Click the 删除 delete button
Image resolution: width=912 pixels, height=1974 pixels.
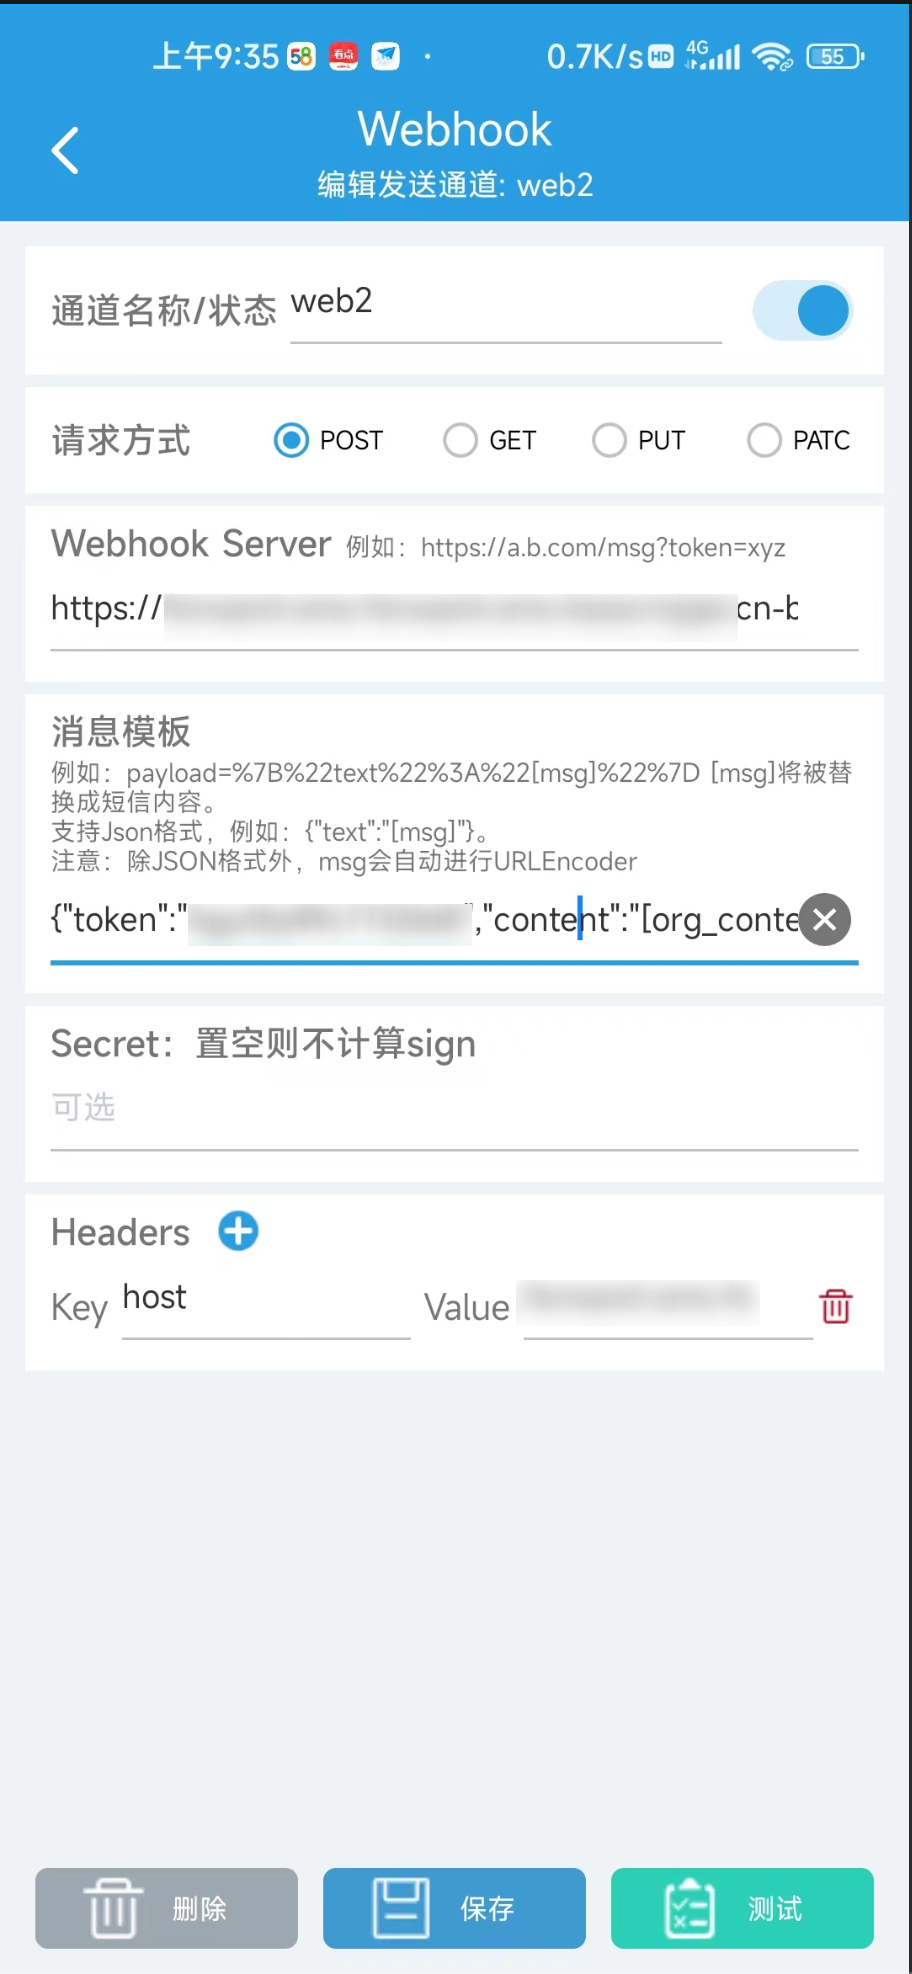[167, 1908]
